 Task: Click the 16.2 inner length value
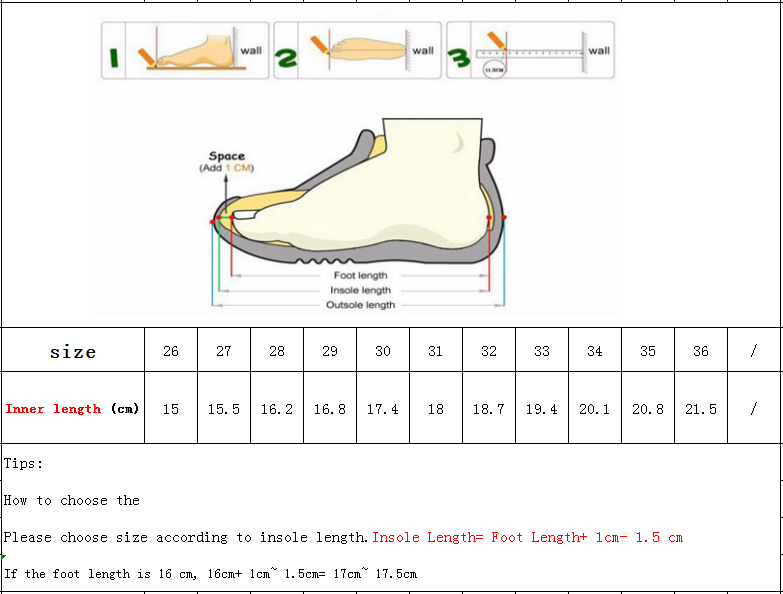[x=277, y=409]
